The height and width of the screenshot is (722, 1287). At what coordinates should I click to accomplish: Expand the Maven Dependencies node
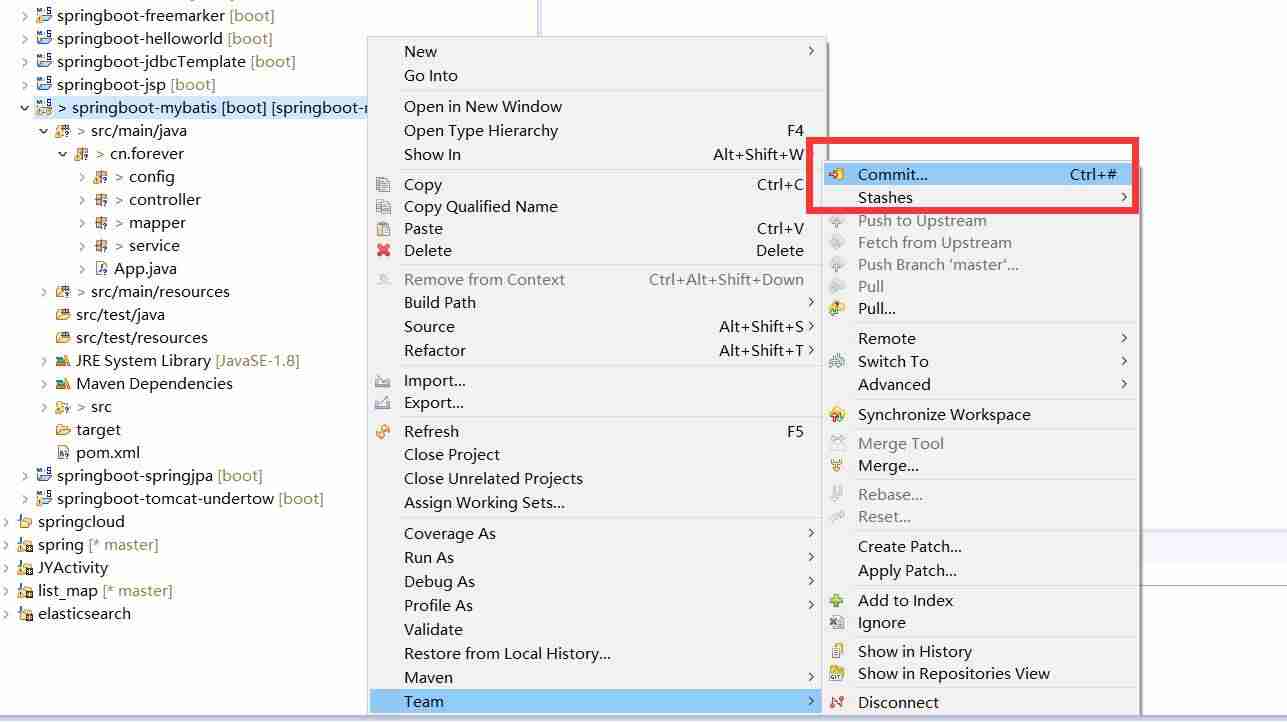[x=44, y=384]
